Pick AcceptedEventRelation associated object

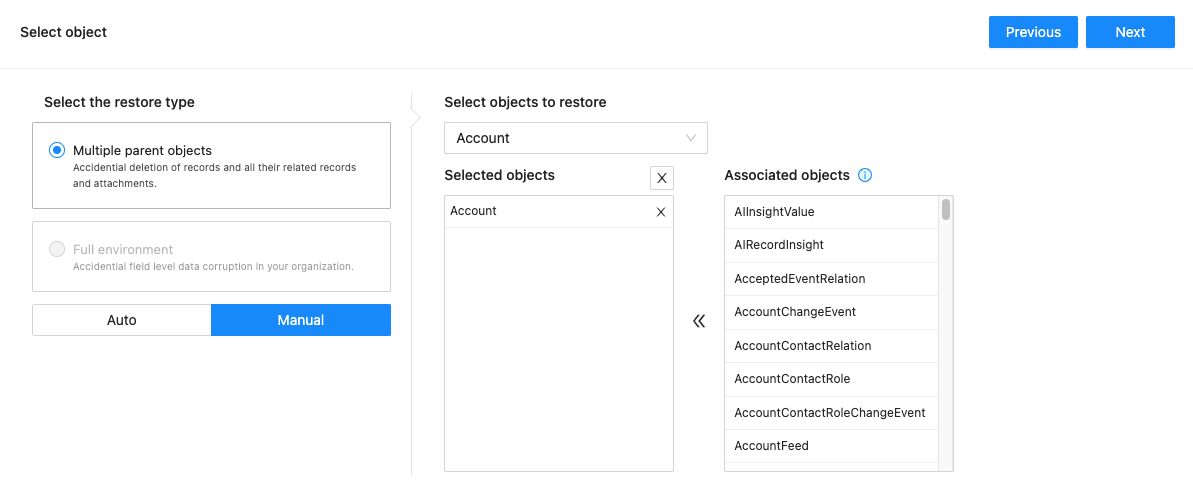832,279
